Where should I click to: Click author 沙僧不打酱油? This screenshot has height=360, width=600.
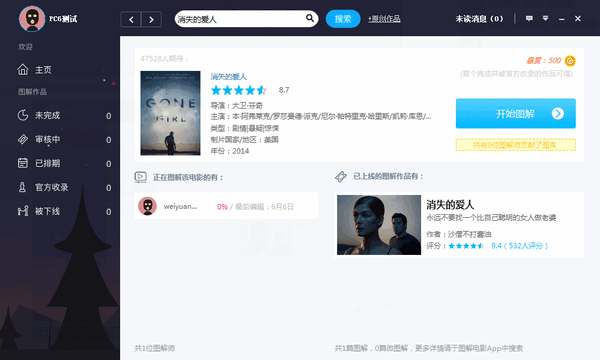(469, 235)
